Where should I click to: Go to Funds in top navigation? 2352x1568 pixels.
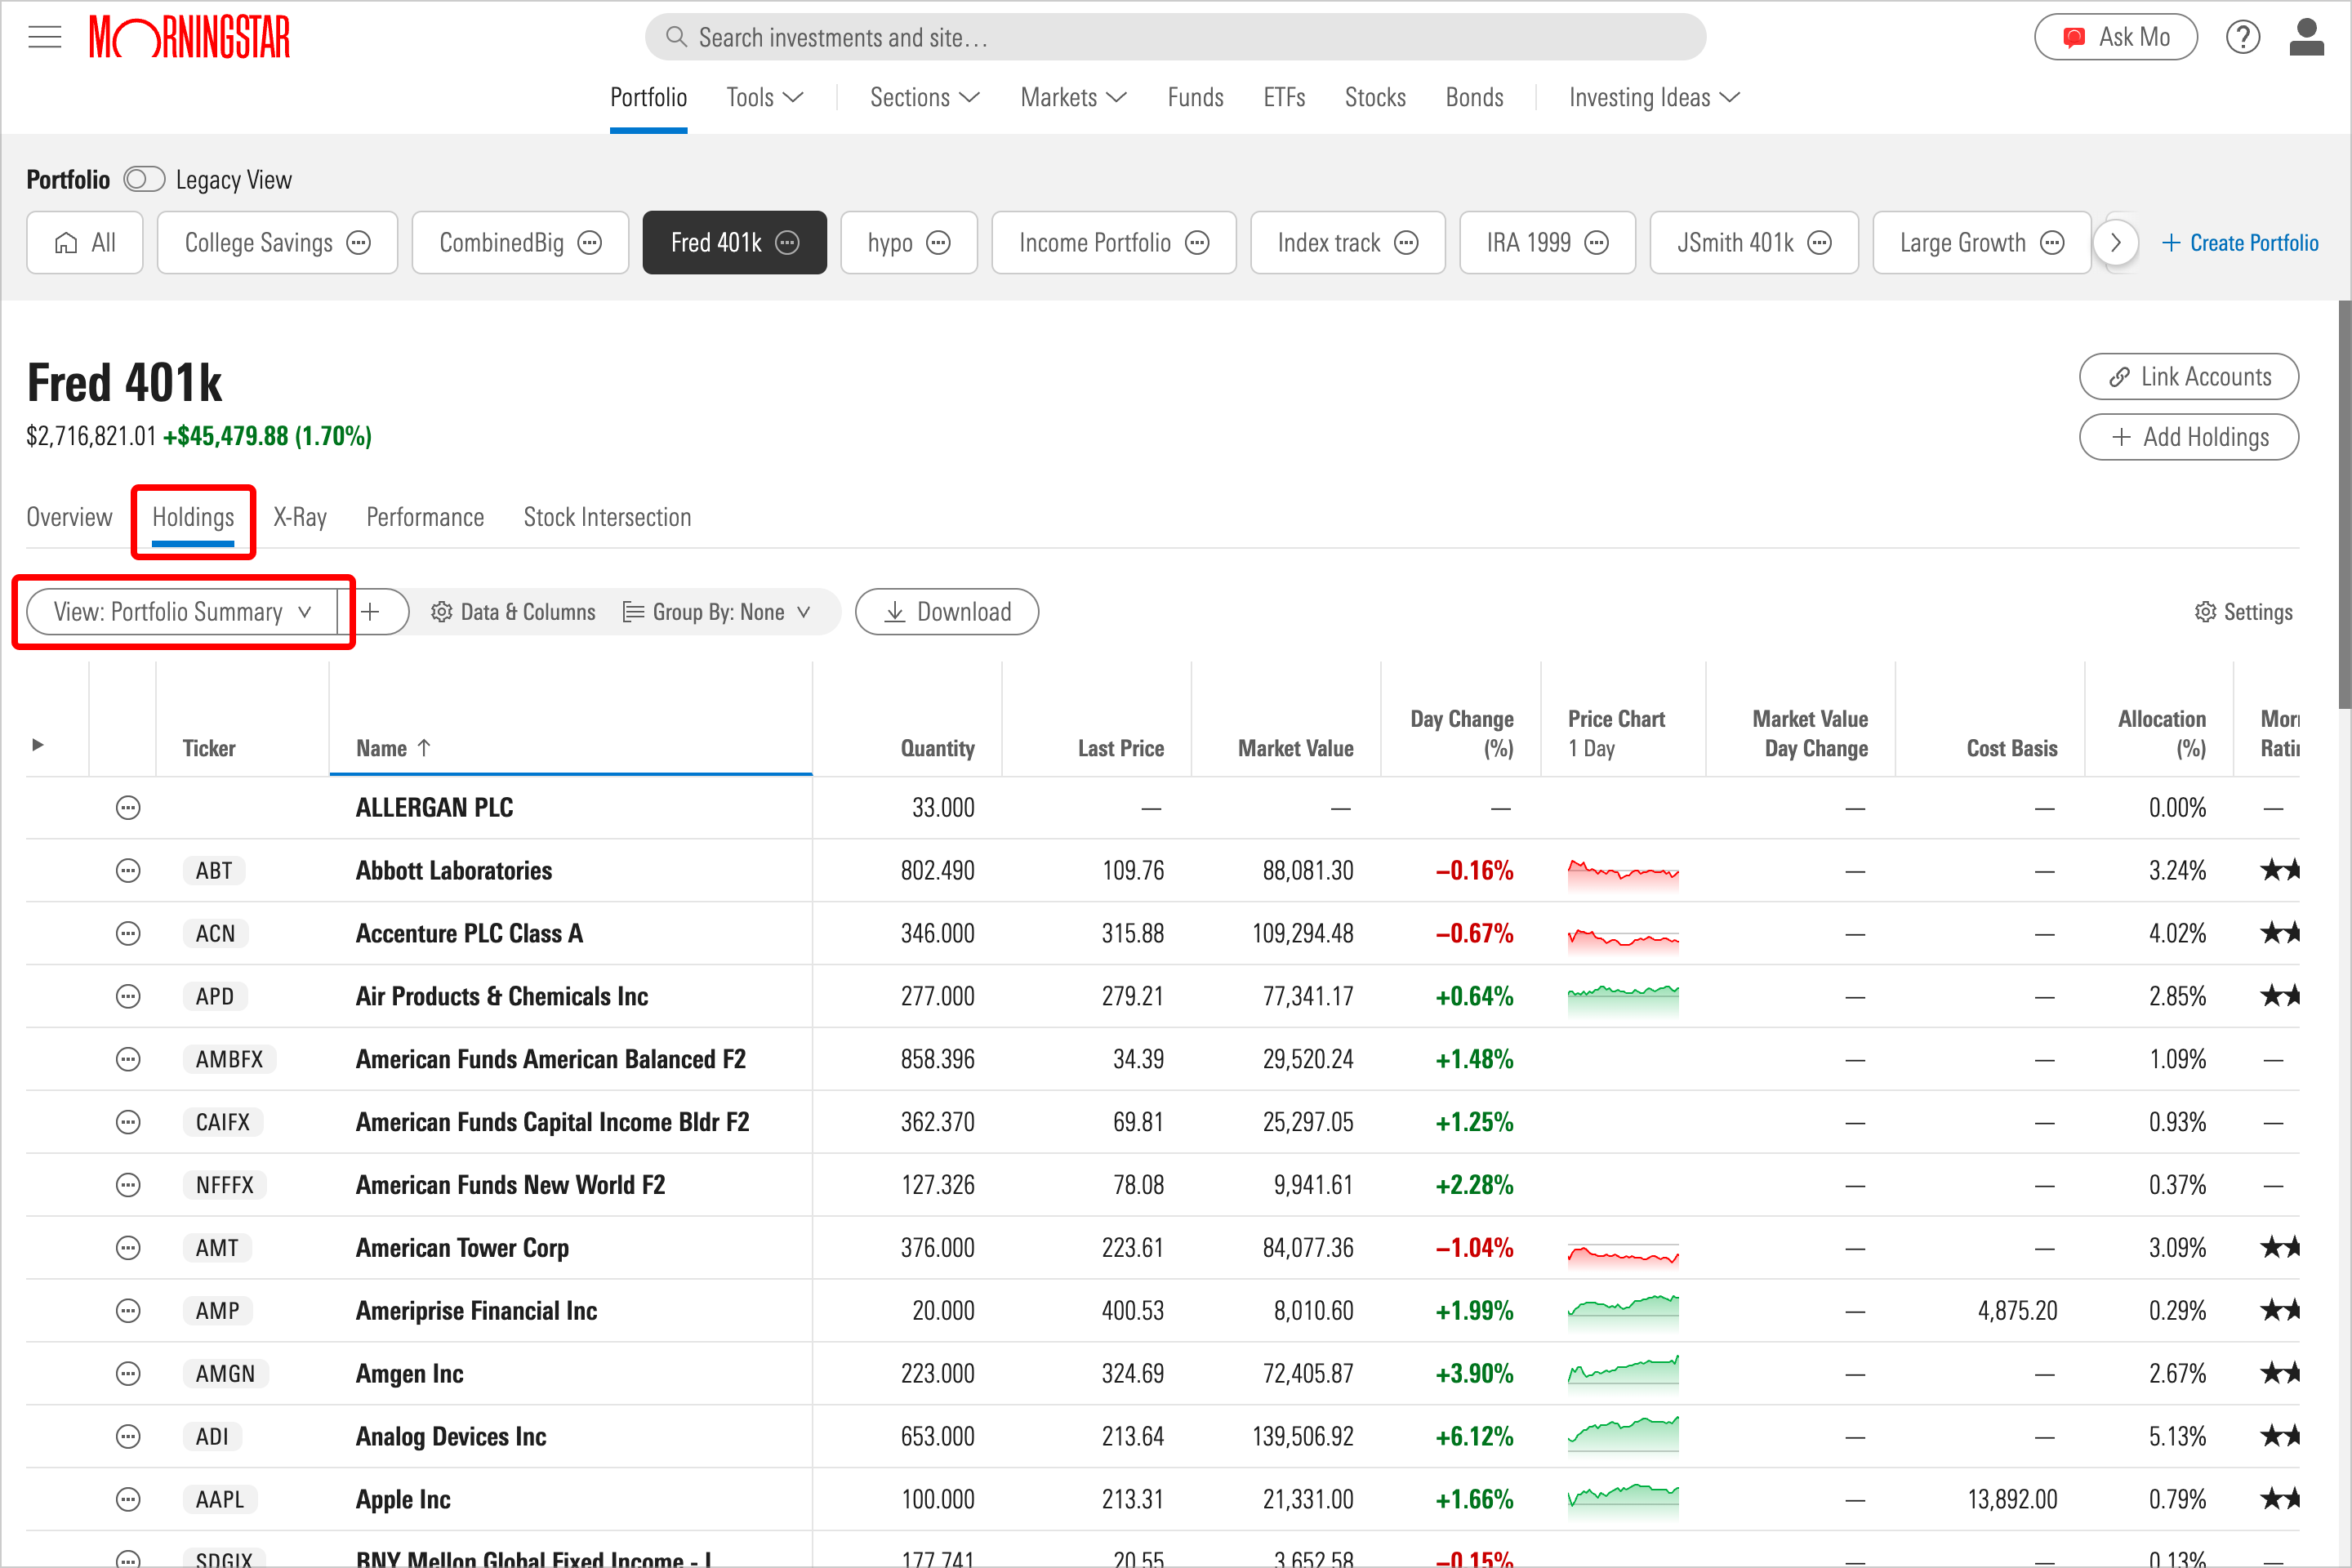(x=1195, y=98)
